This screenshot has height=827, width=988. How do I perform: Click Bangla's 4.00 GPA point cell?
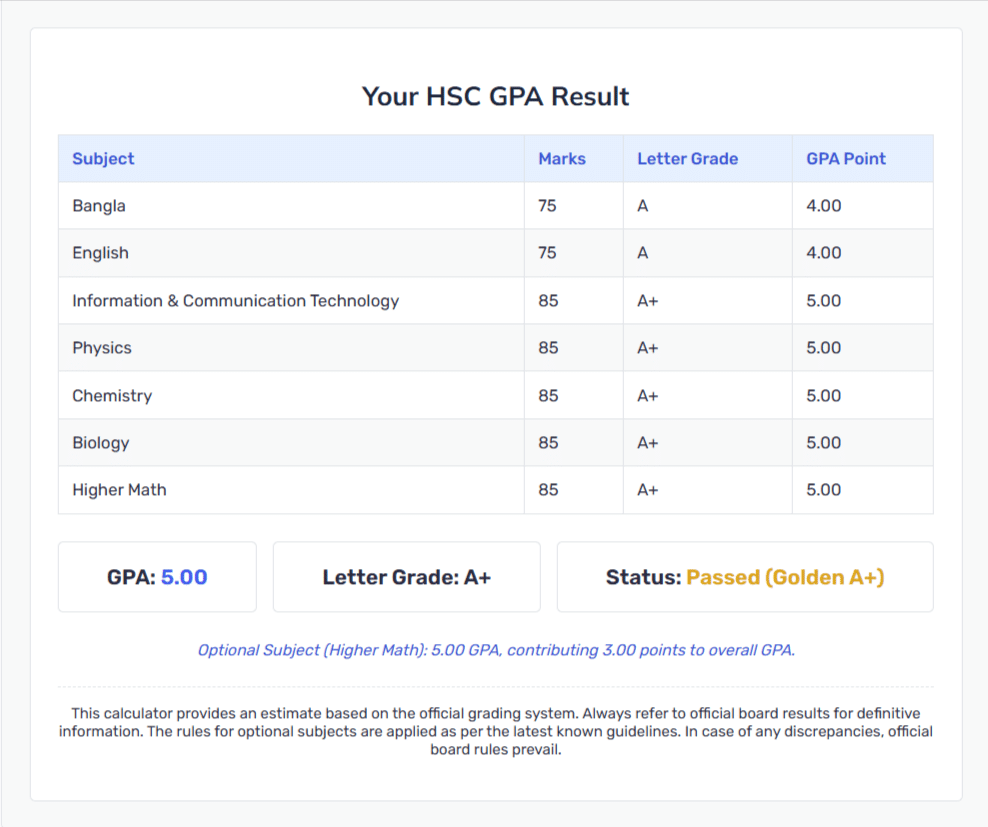pyautogui.click(x=863, y=205)
